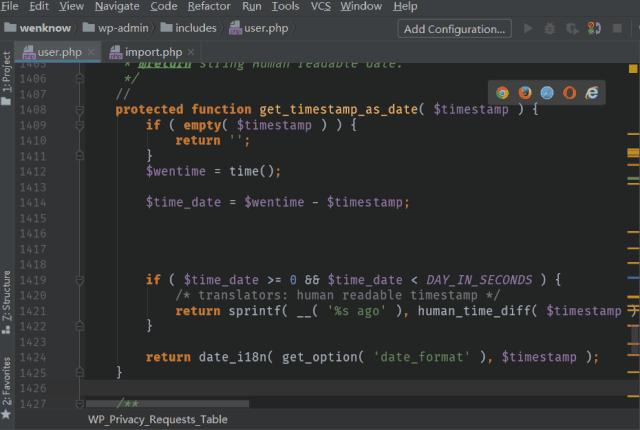Viewport: 640px width, 430px height.
Task: Click WP_Privacy_Requests_Table breadcrumb
Action: [x=158, y=419]
